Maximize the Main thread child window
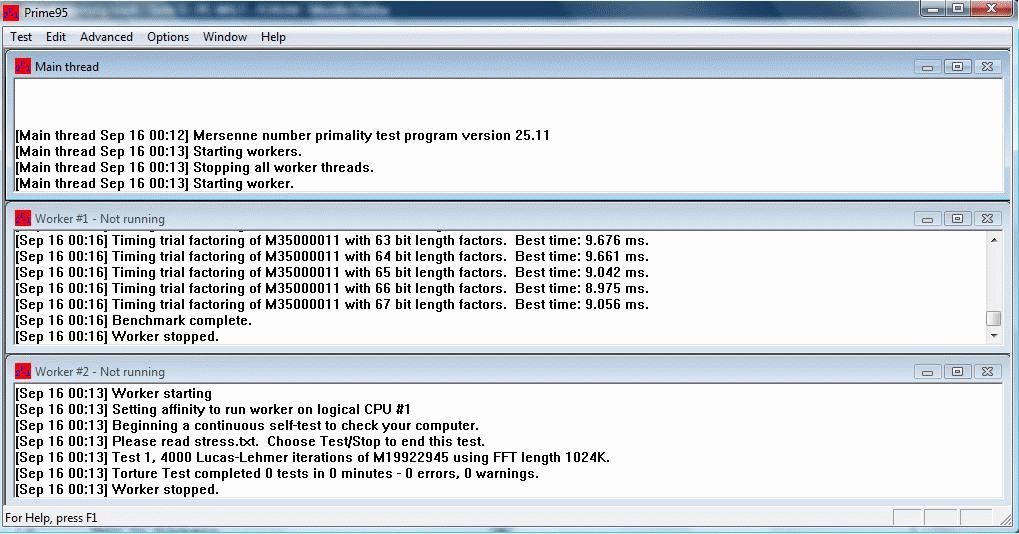 pyautogui.click(x=957, y=66)
